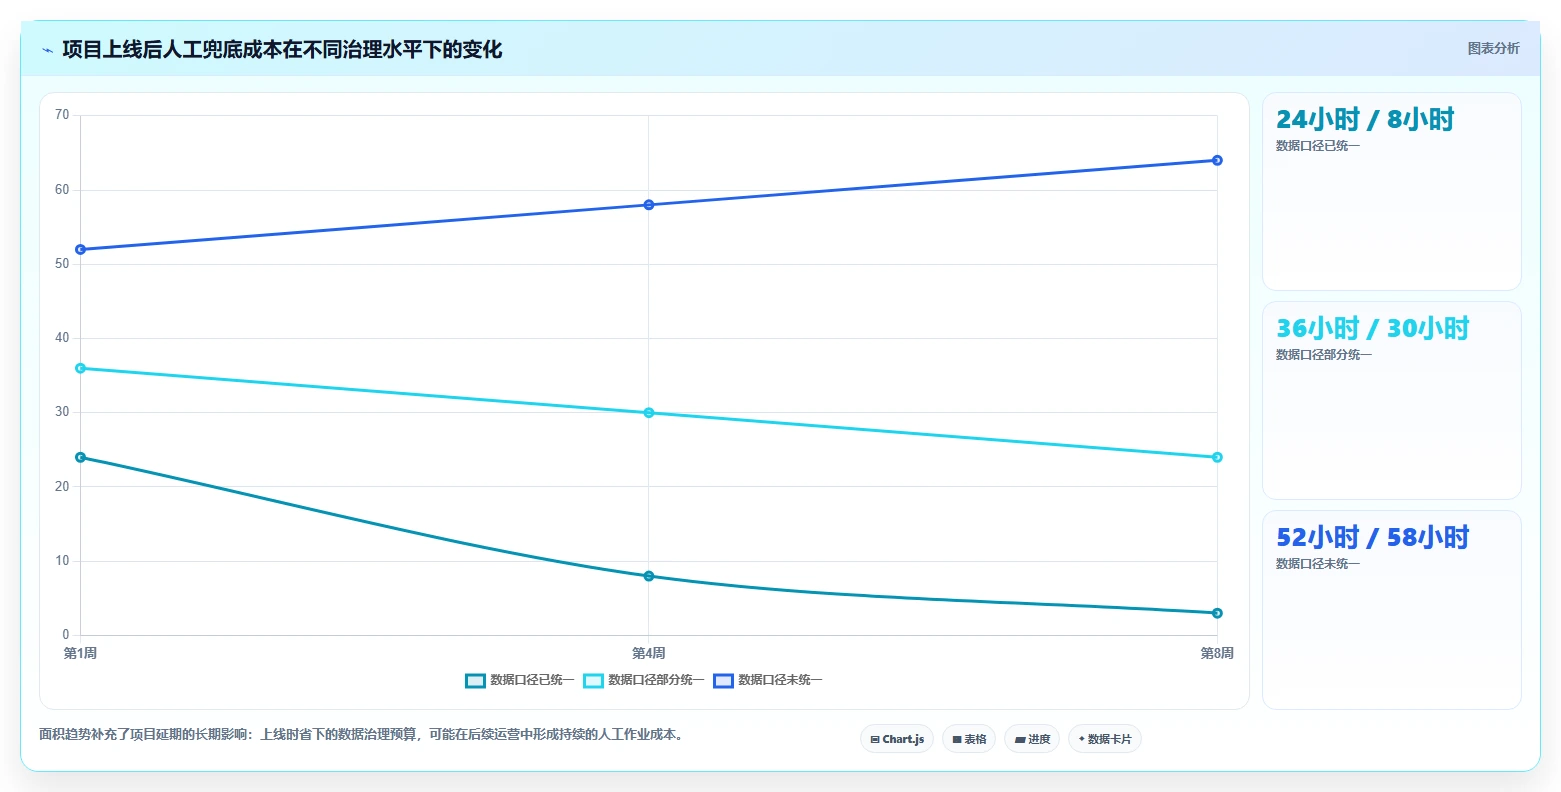This screenshot has height=792, width=1561.
Task: Click 数据口径已统一 caption under 24小时 card
Action: point(1318,146)
